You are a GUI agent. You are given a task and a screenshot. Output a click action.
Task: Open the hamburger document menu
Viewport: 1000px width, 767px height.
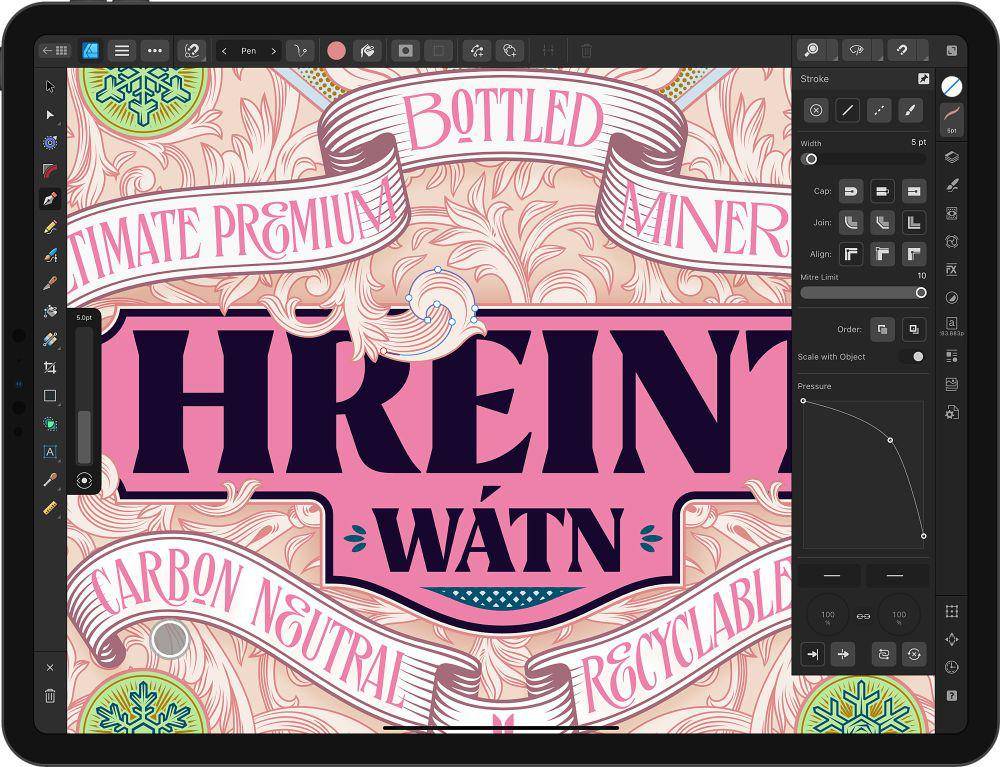click(122, 51)
